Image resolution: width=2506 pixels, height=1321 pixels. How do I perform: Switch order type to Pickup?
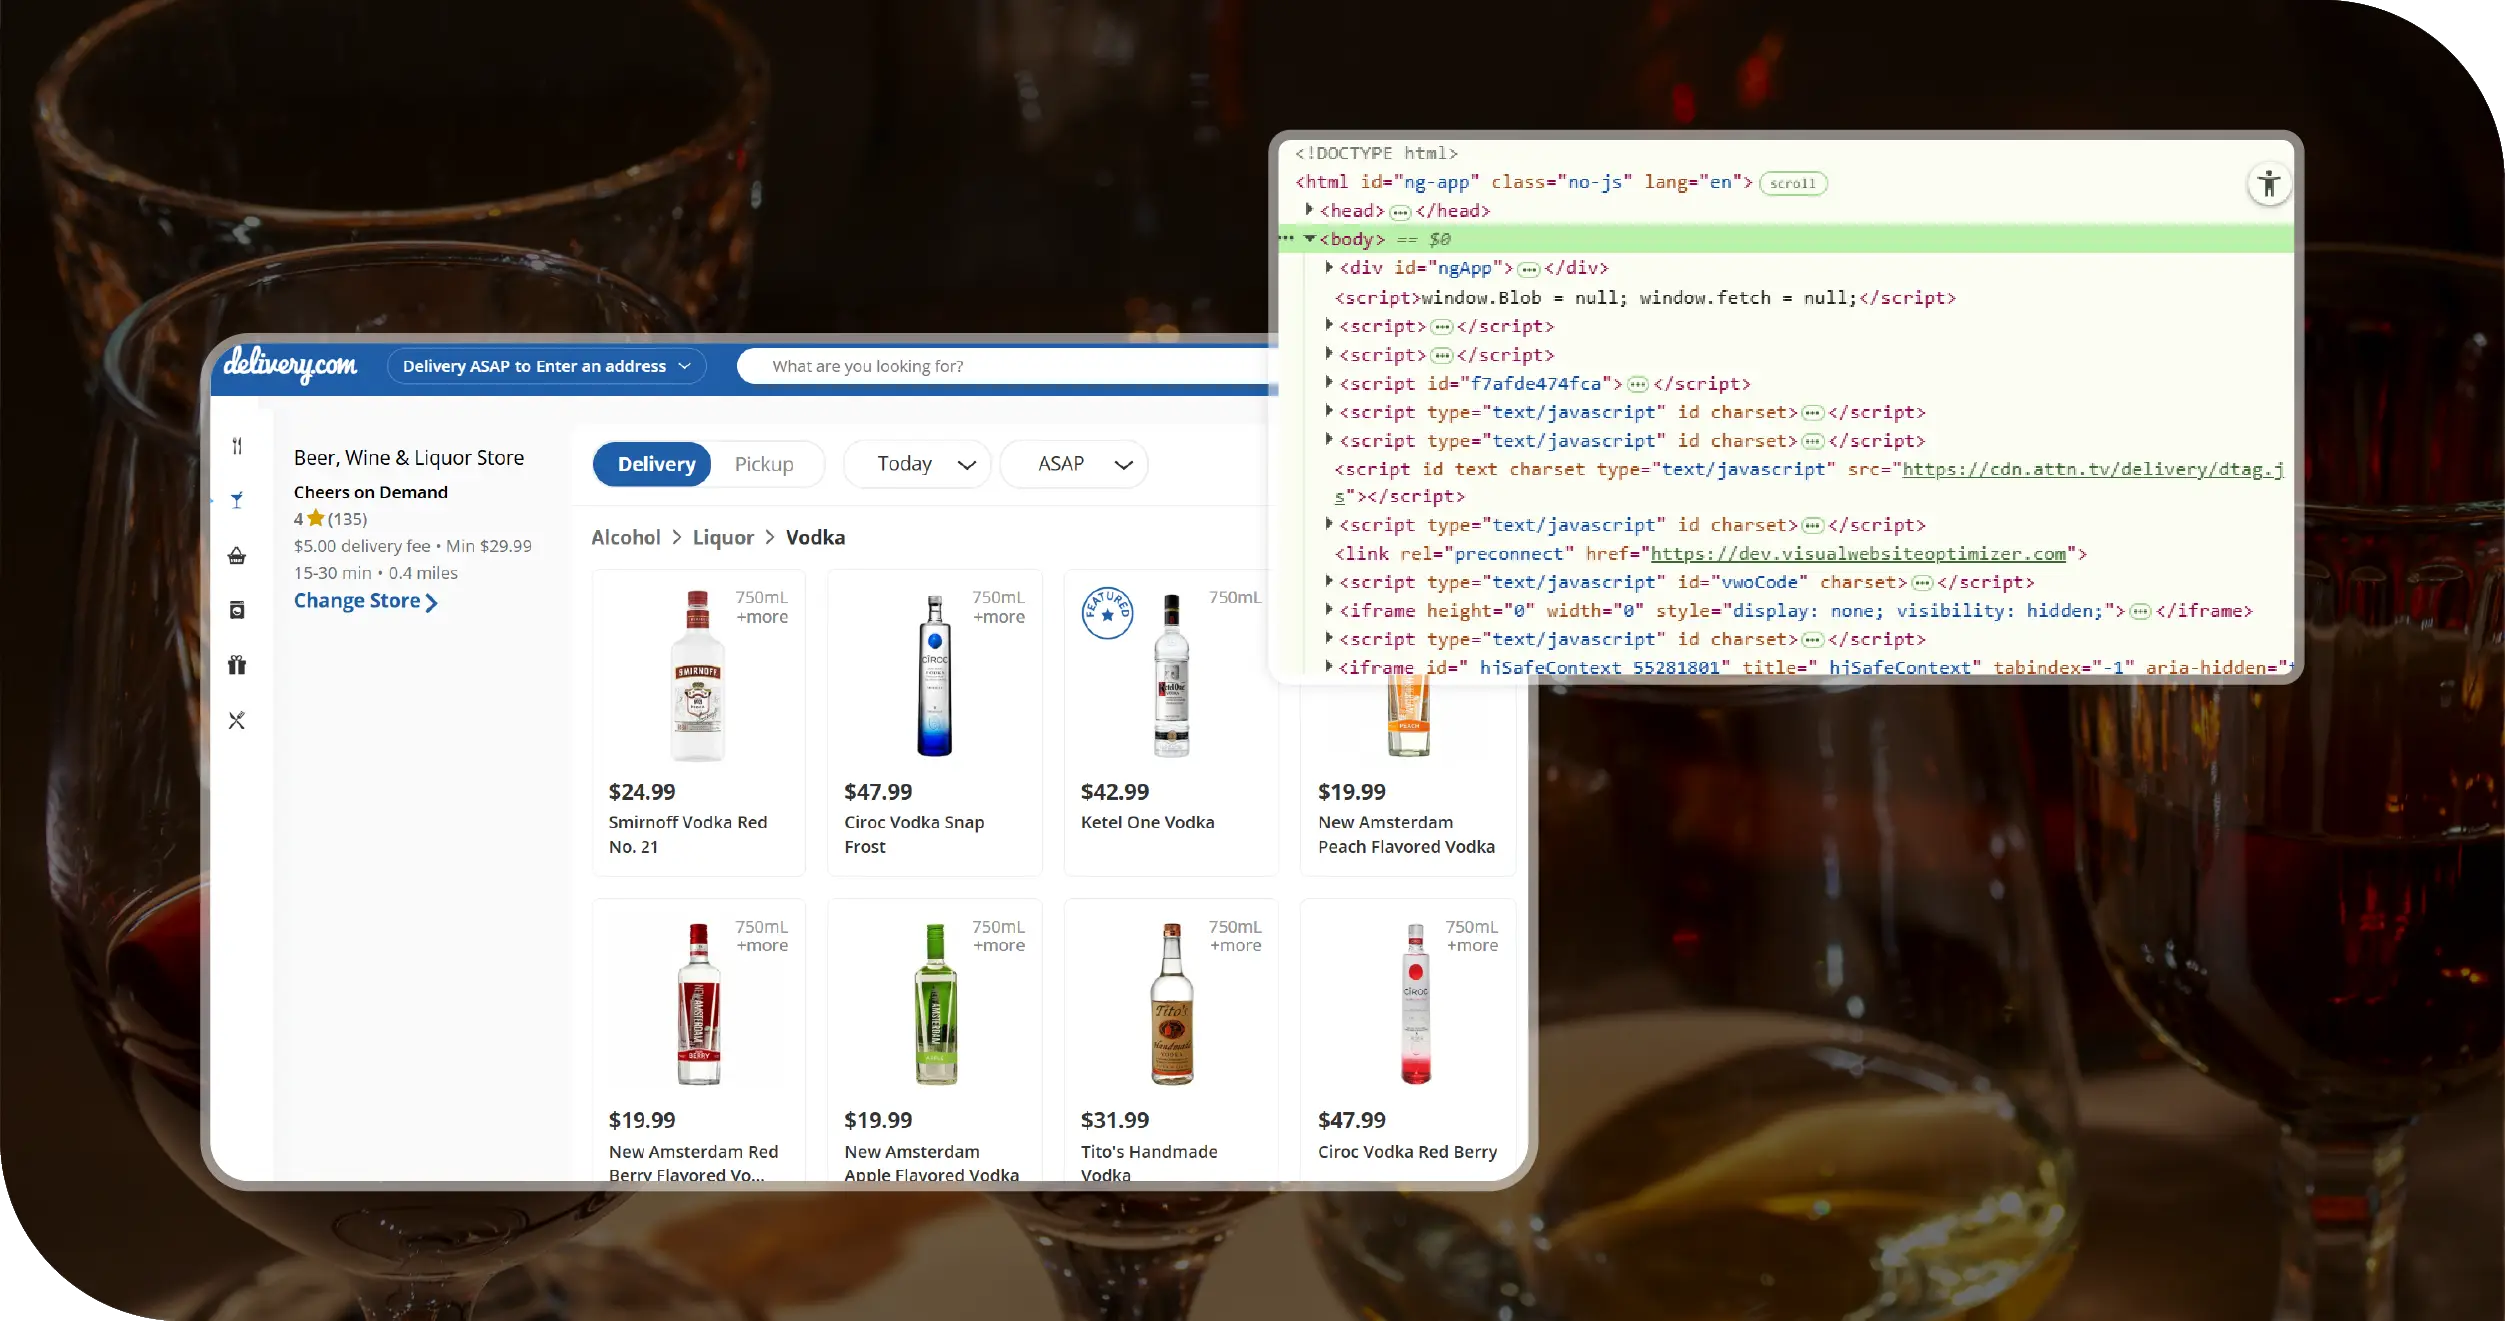[764, 464]
